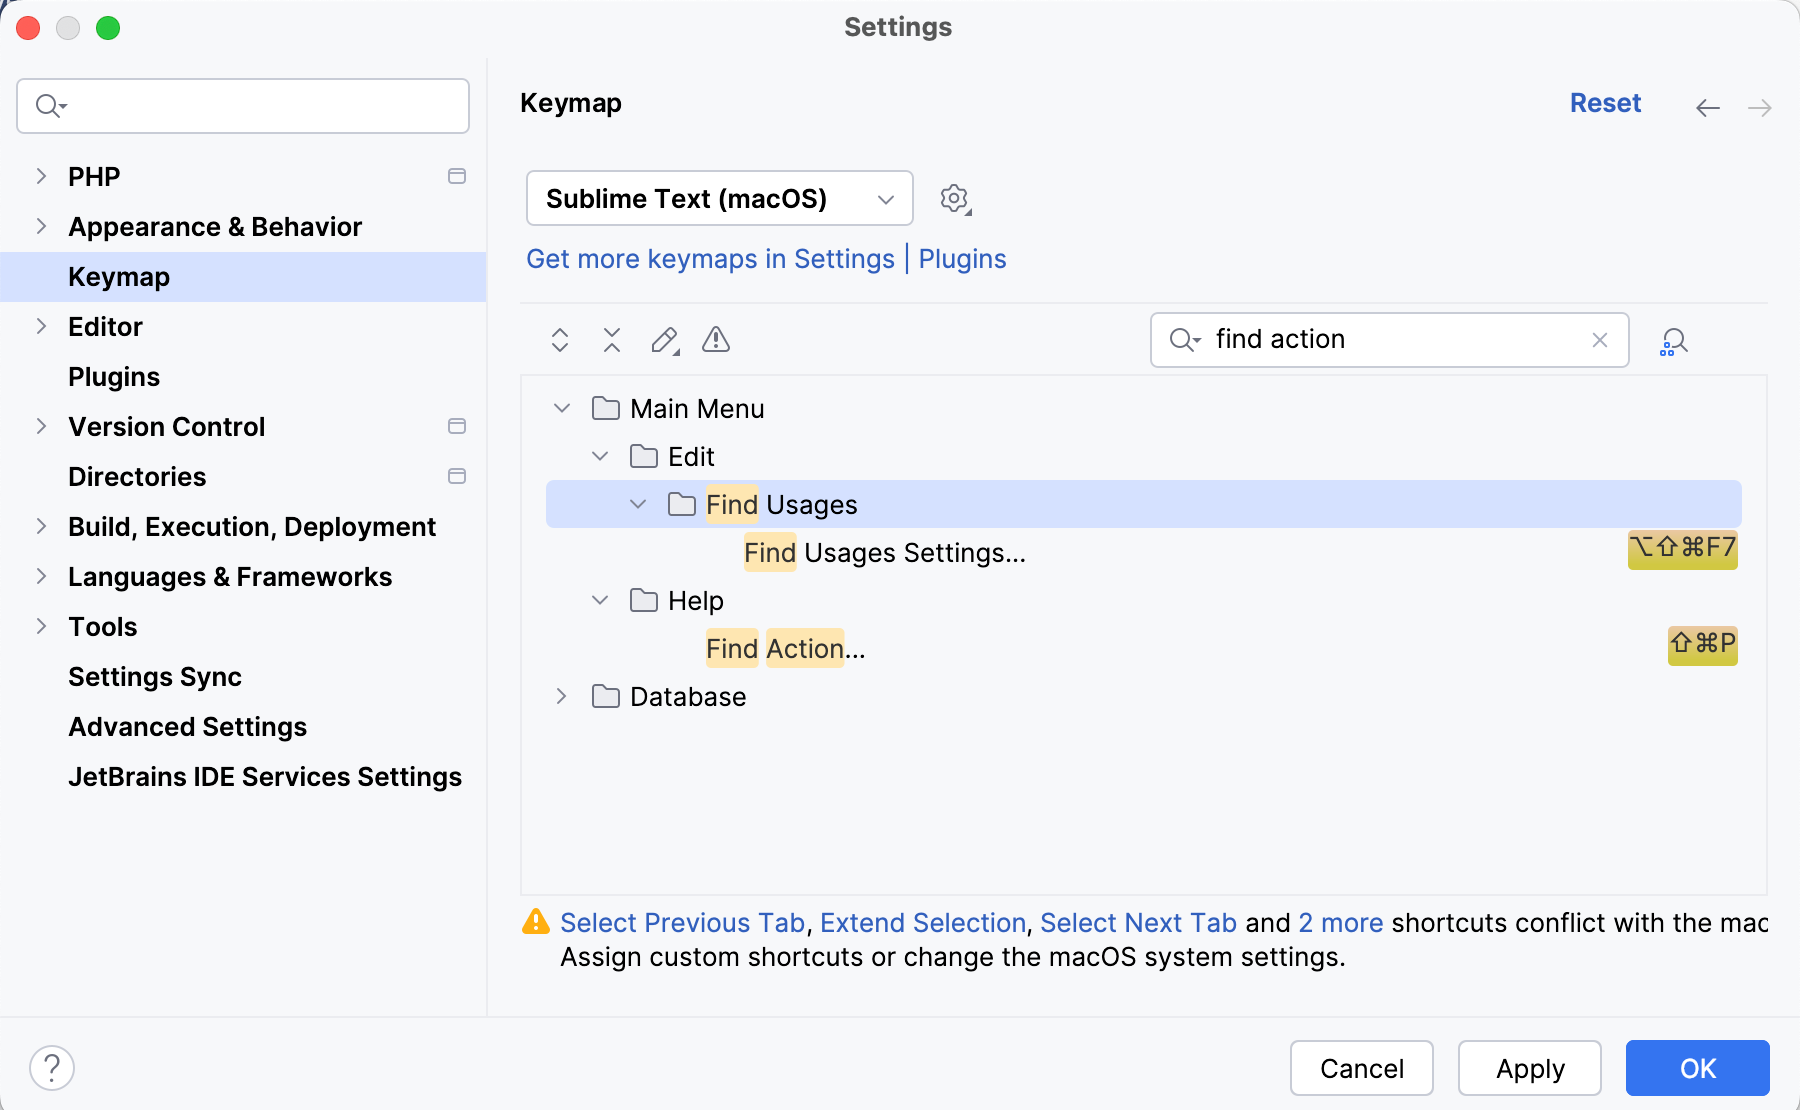Collapse all keymap tree nodes

(x=611, y=340)
